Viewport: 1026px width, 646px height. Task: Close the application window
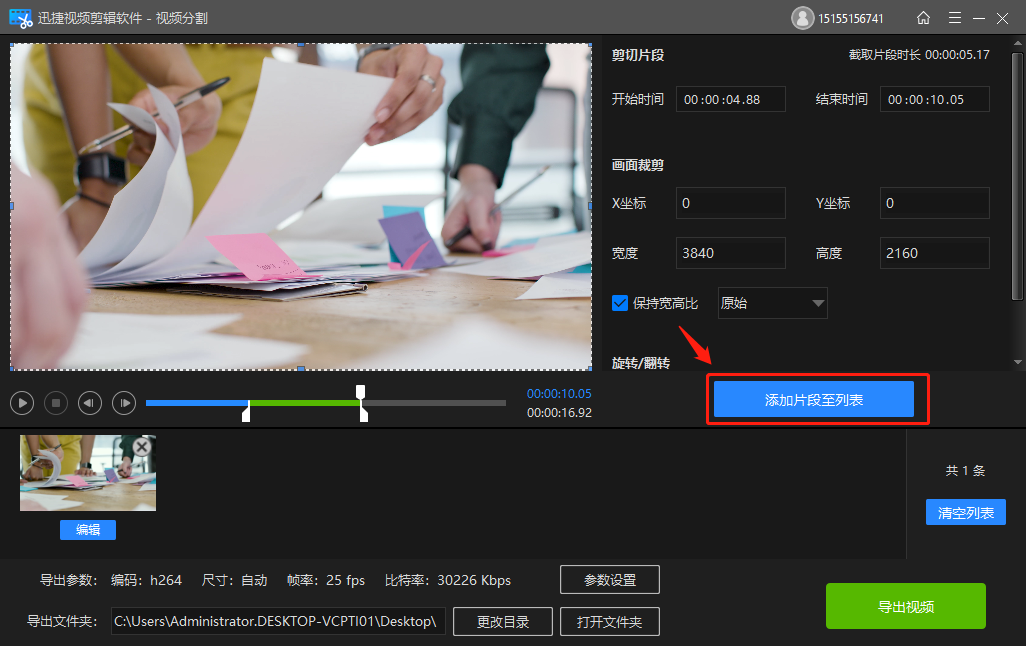pos(1002,18)
